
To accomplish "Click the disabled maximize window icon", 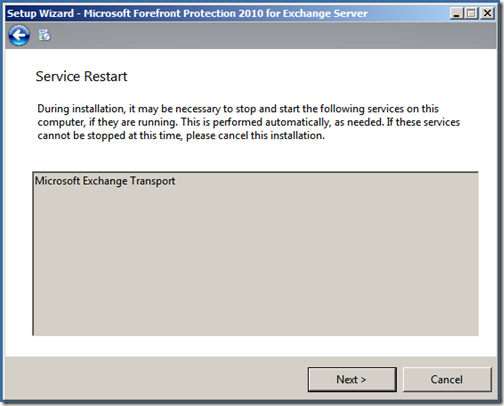I will [471, 13].
